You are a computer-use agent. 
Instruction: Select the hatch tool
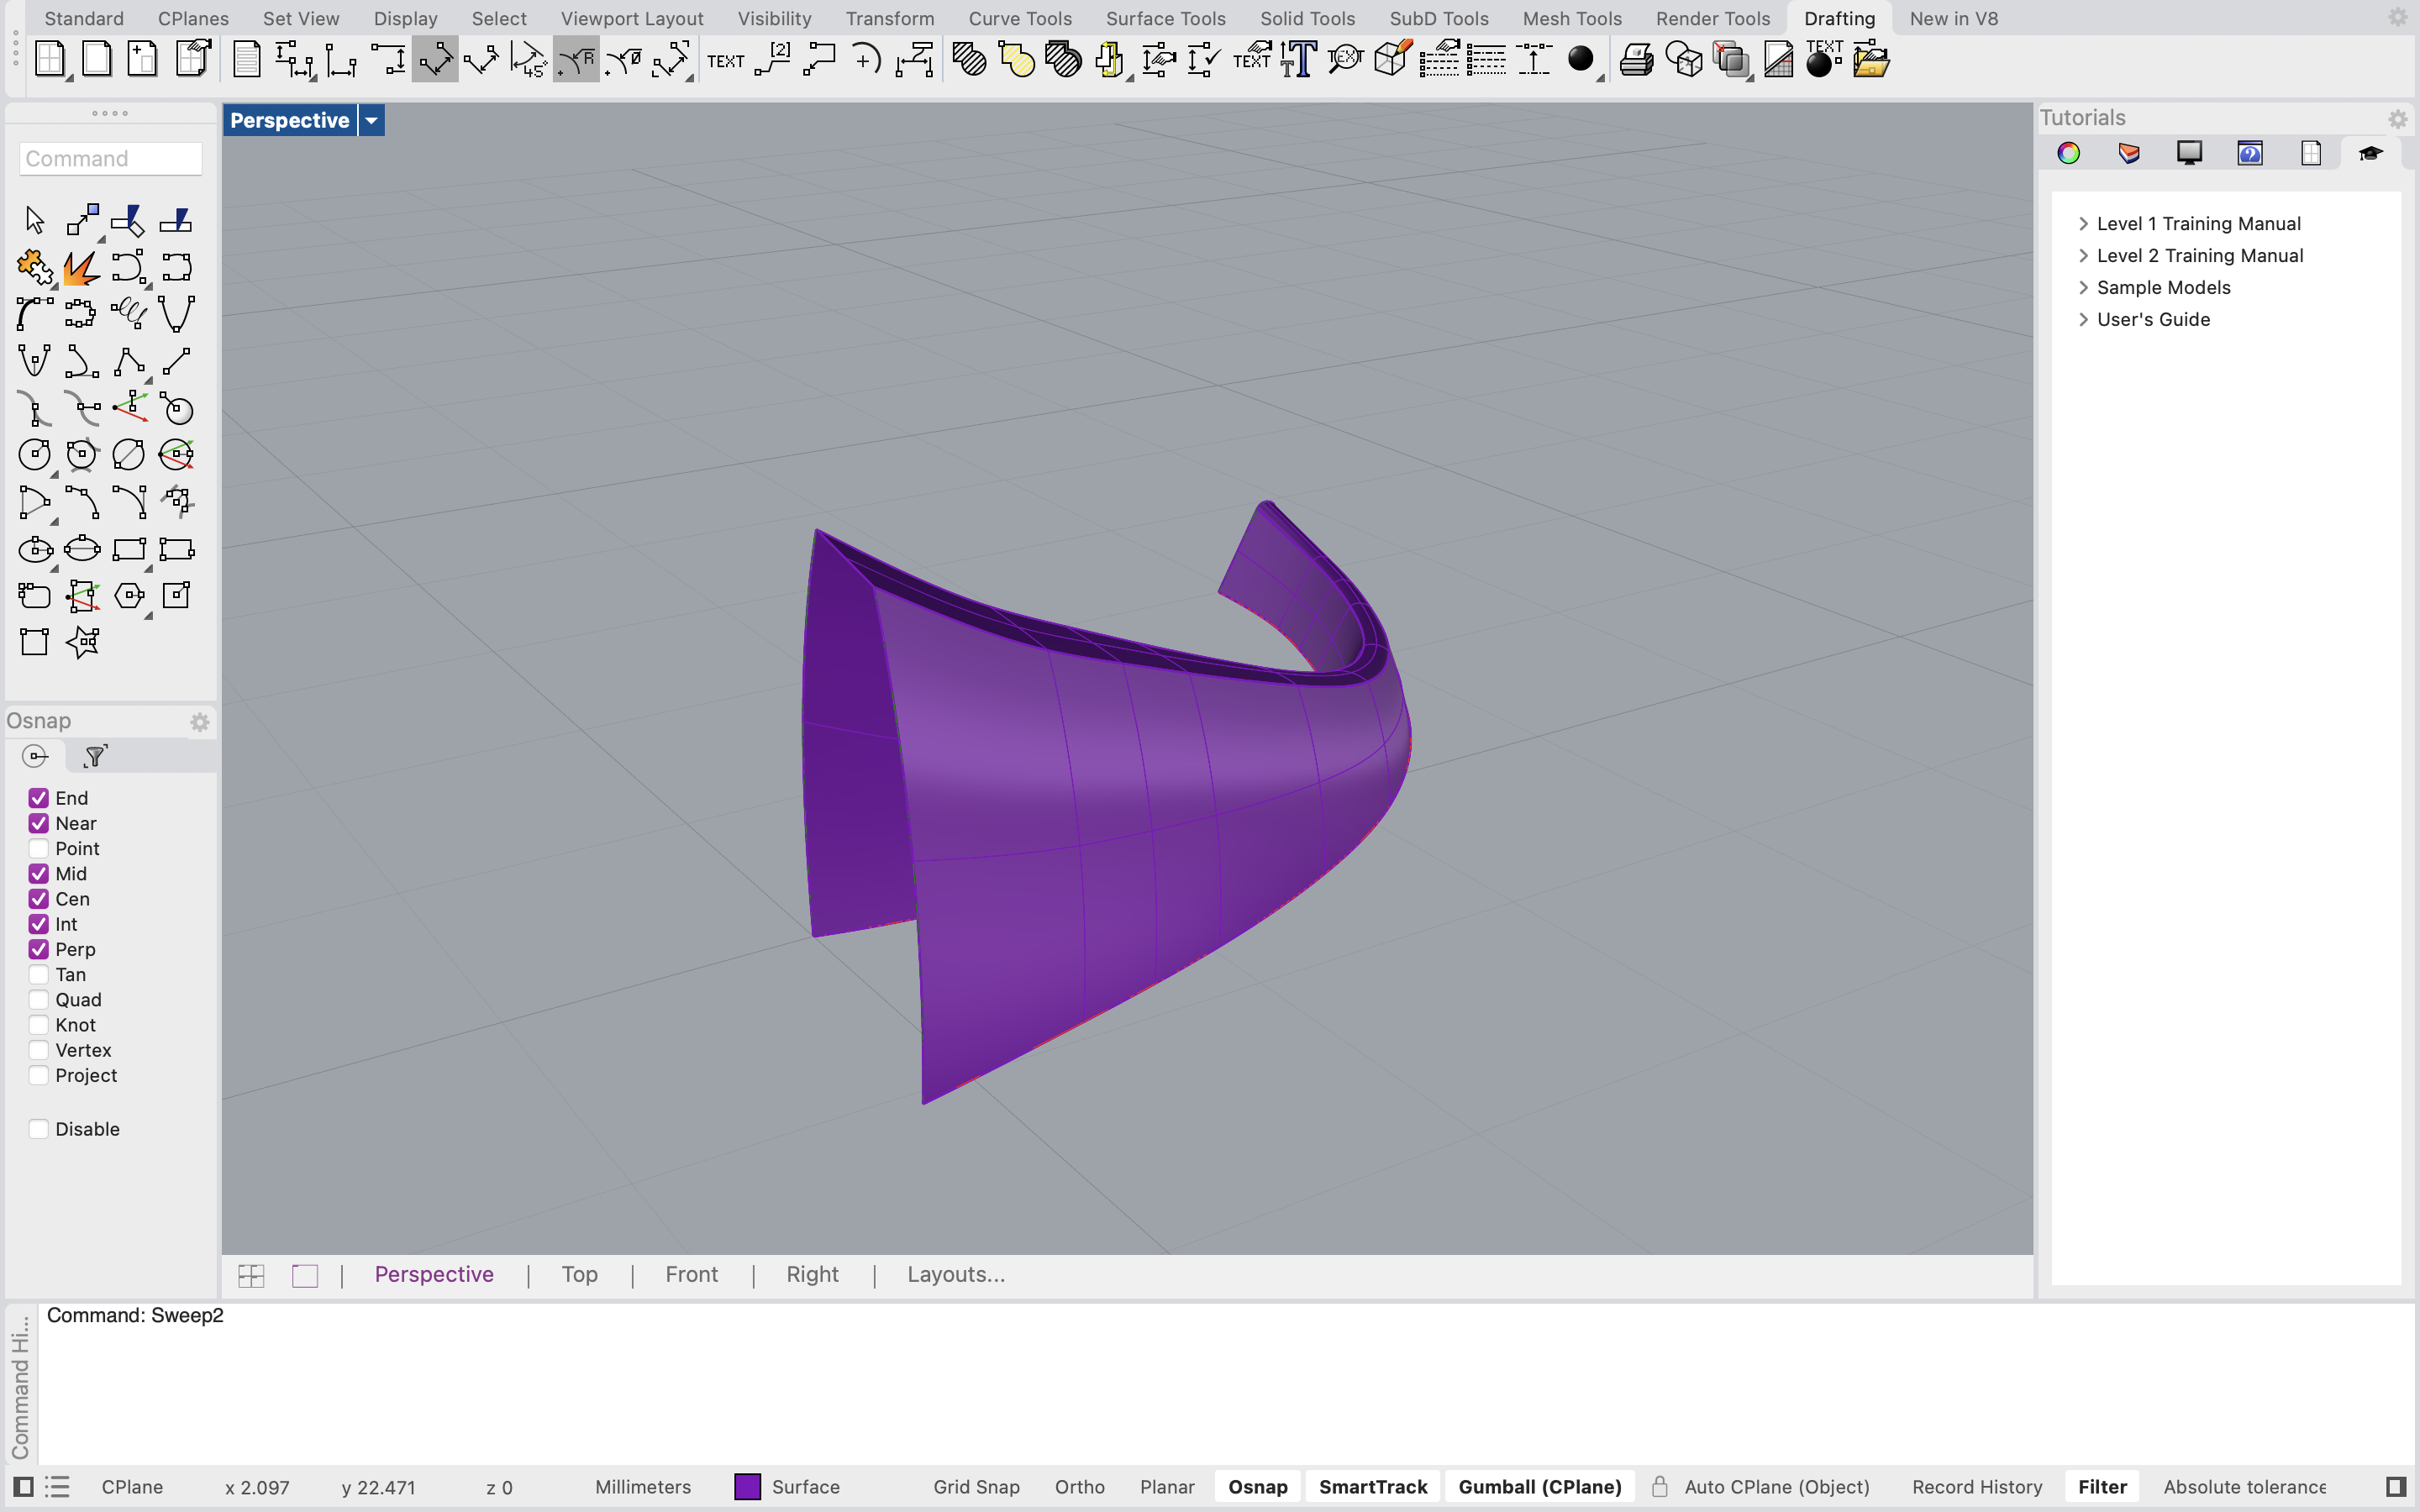coord(968,60)
